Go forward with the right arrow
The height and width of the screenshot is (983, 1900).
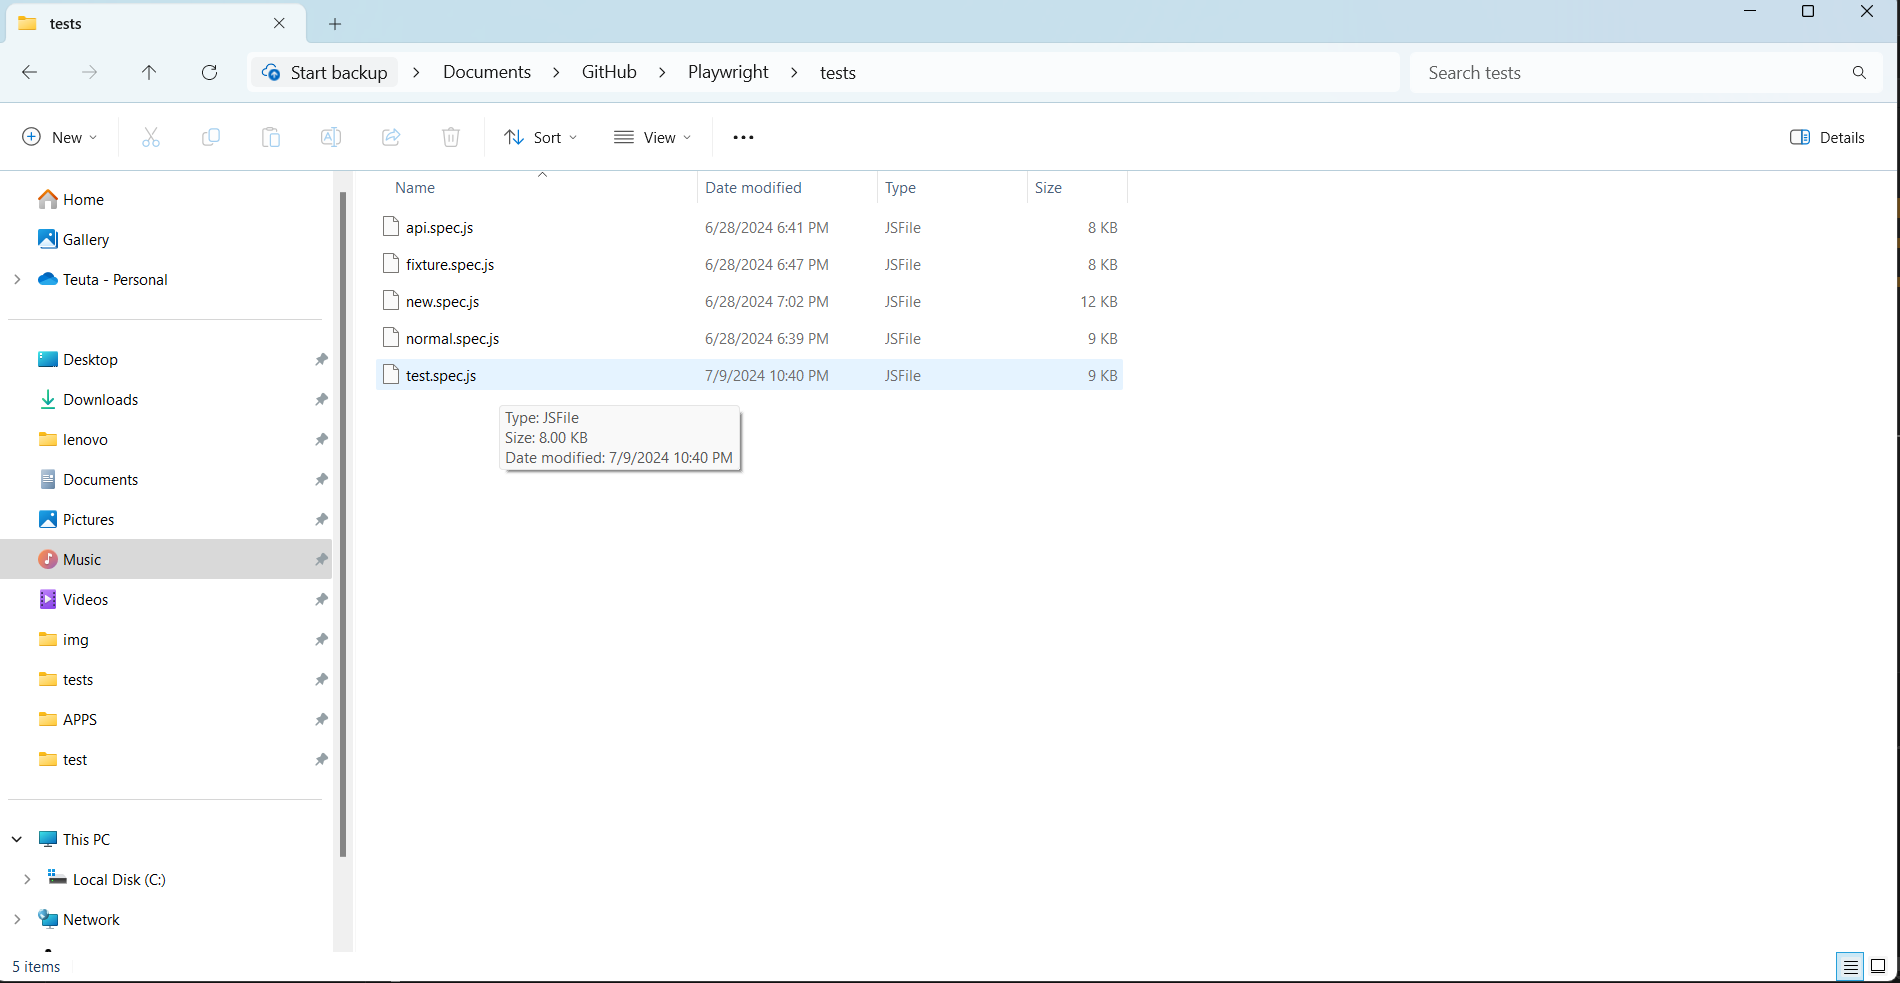pyautogui.click(x=90, y=72)
